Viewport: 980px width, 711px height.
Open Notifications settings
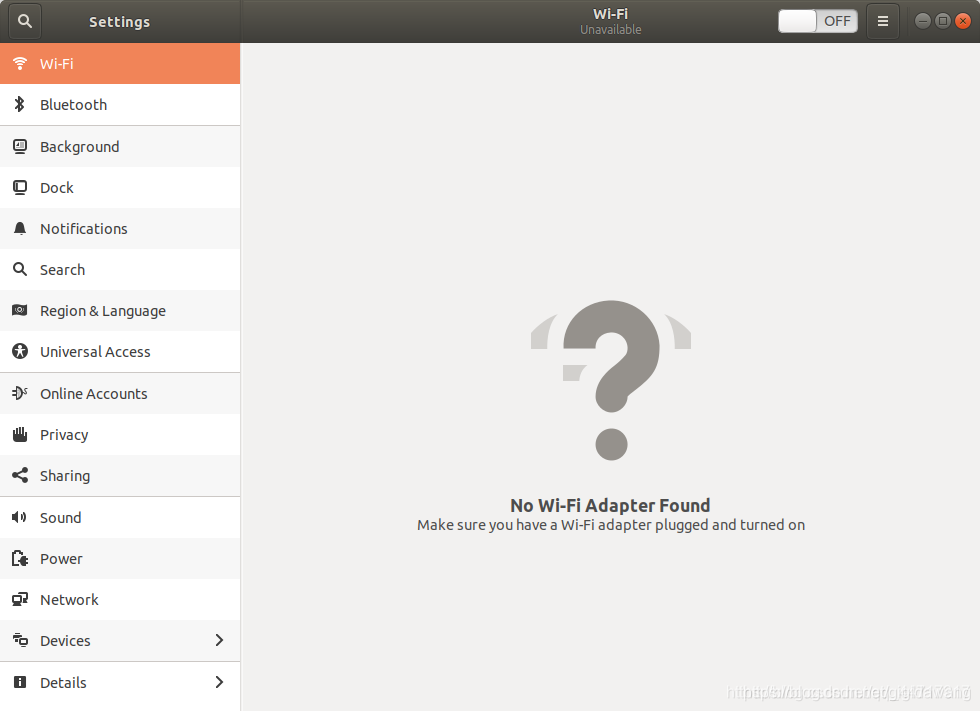click(x=120, y=229)
